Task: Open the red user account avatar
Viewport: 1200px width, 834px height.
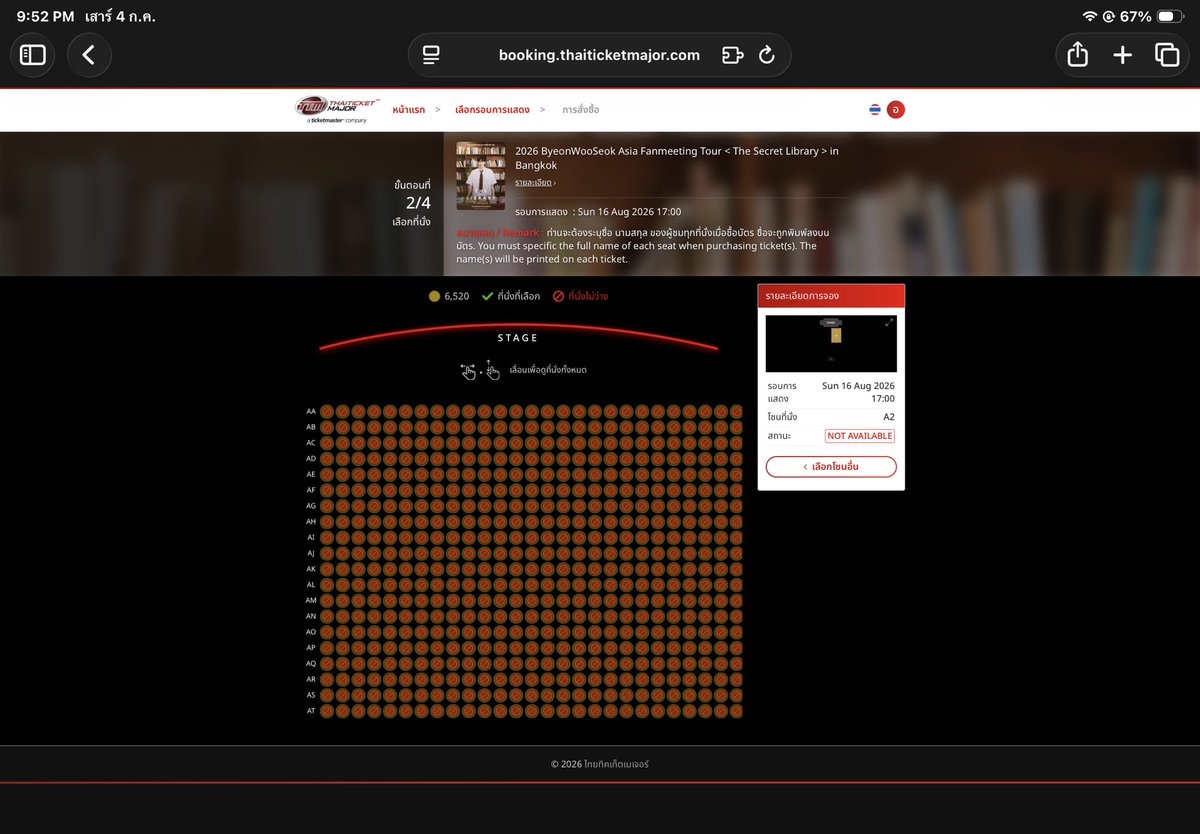Action: [x=896, y=109]
